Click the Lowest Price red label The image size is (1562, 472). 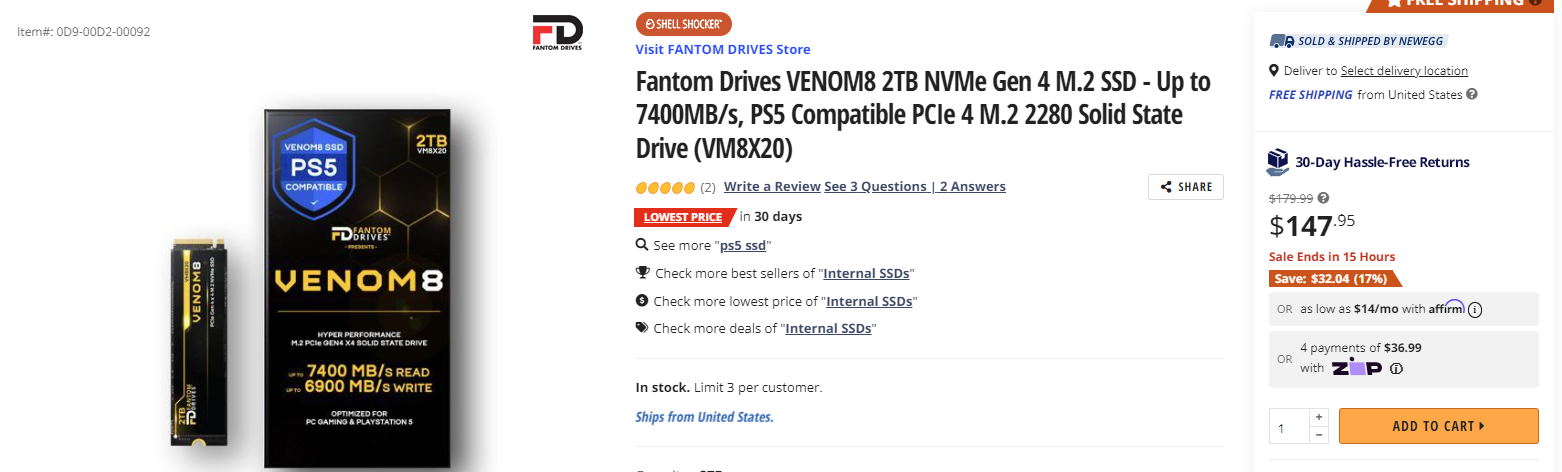(683, 217)
